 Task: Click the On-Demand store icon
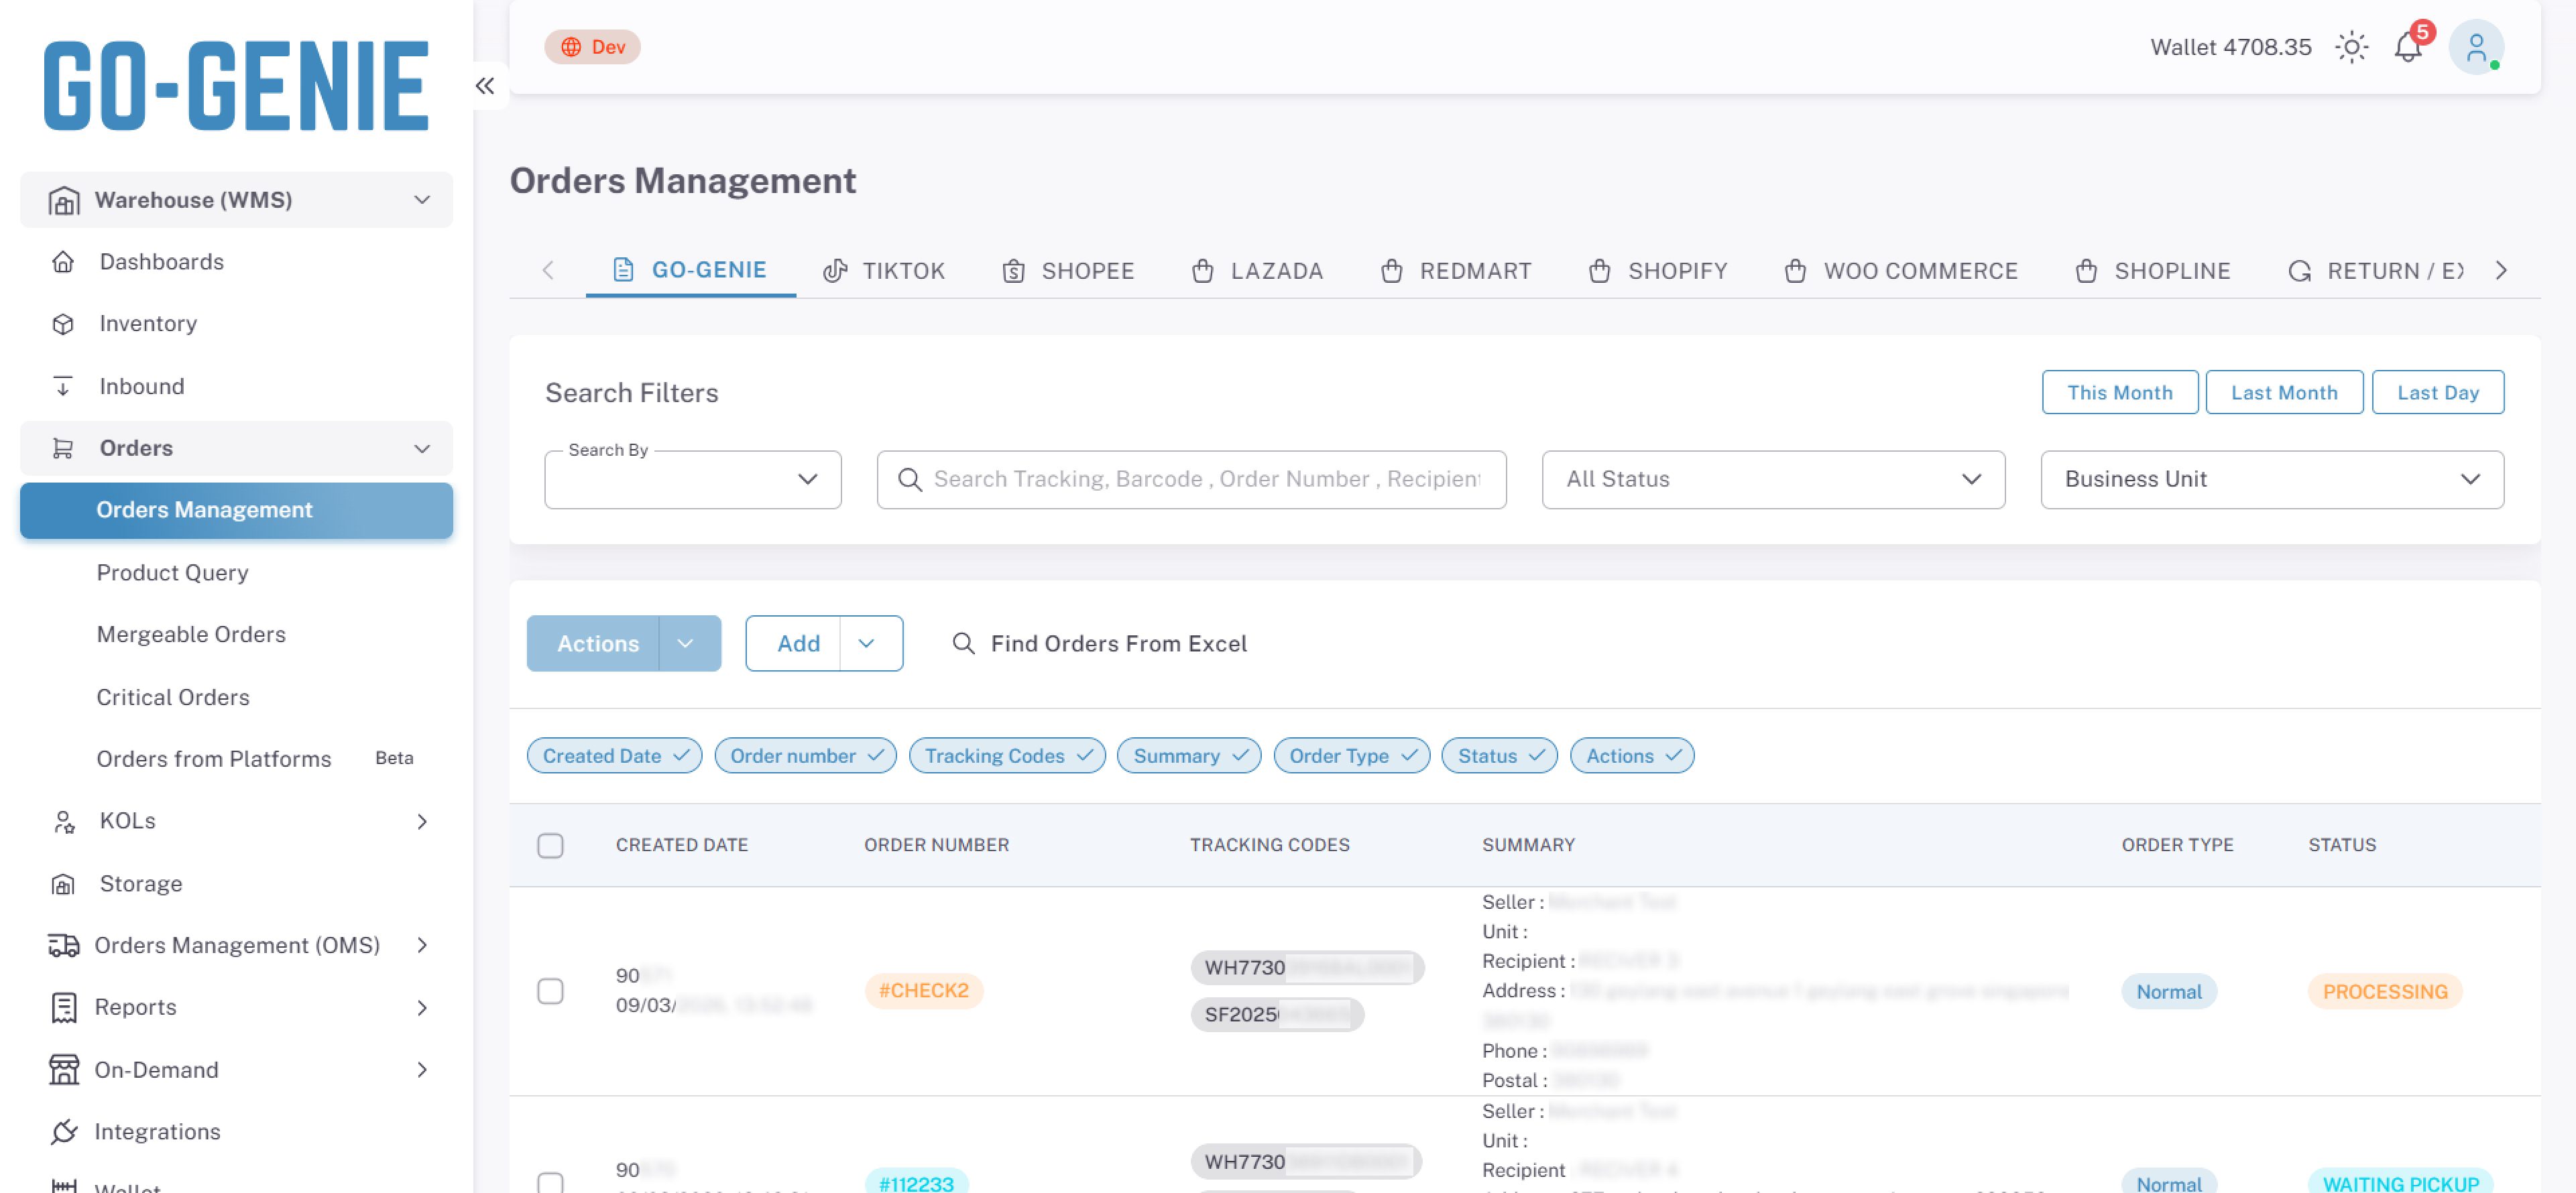coord(63,1069)
